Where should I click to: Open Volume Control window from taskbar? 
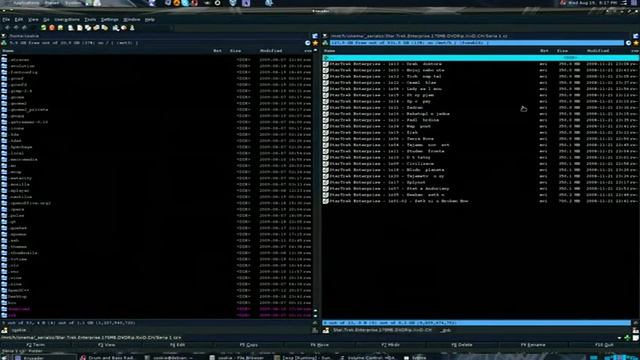368,358
